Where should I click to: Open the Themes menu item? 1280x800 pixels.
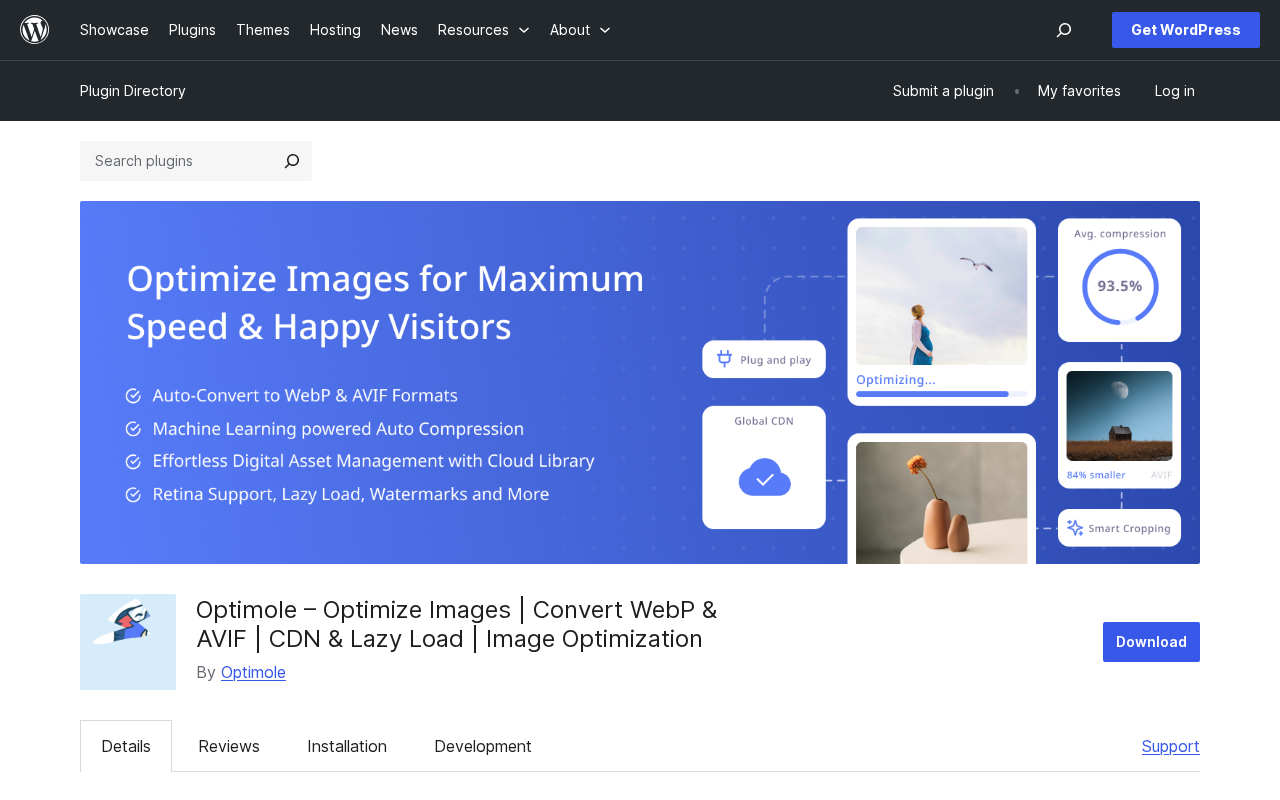tap(263, 30)
